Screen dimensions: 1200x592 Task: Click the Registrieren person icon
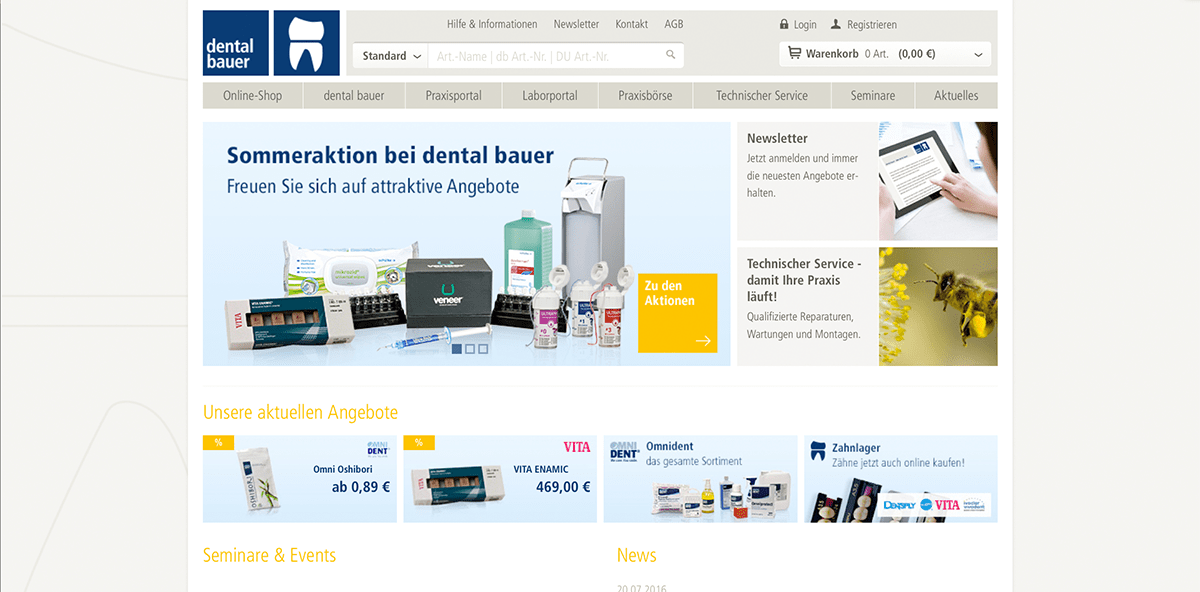click(x=836, y=24)
